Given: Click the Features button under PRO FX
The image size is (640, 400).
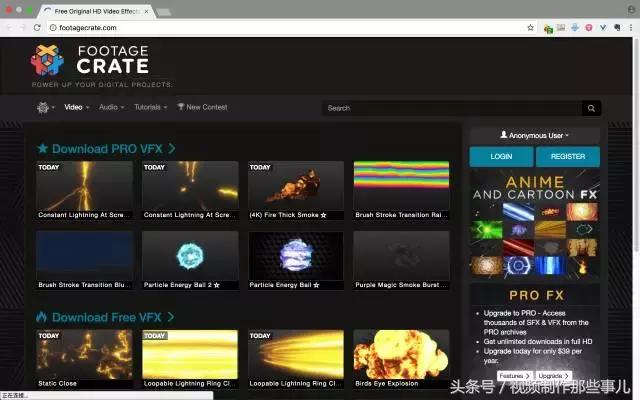Looking at the screenshot, I should [513, 375].
